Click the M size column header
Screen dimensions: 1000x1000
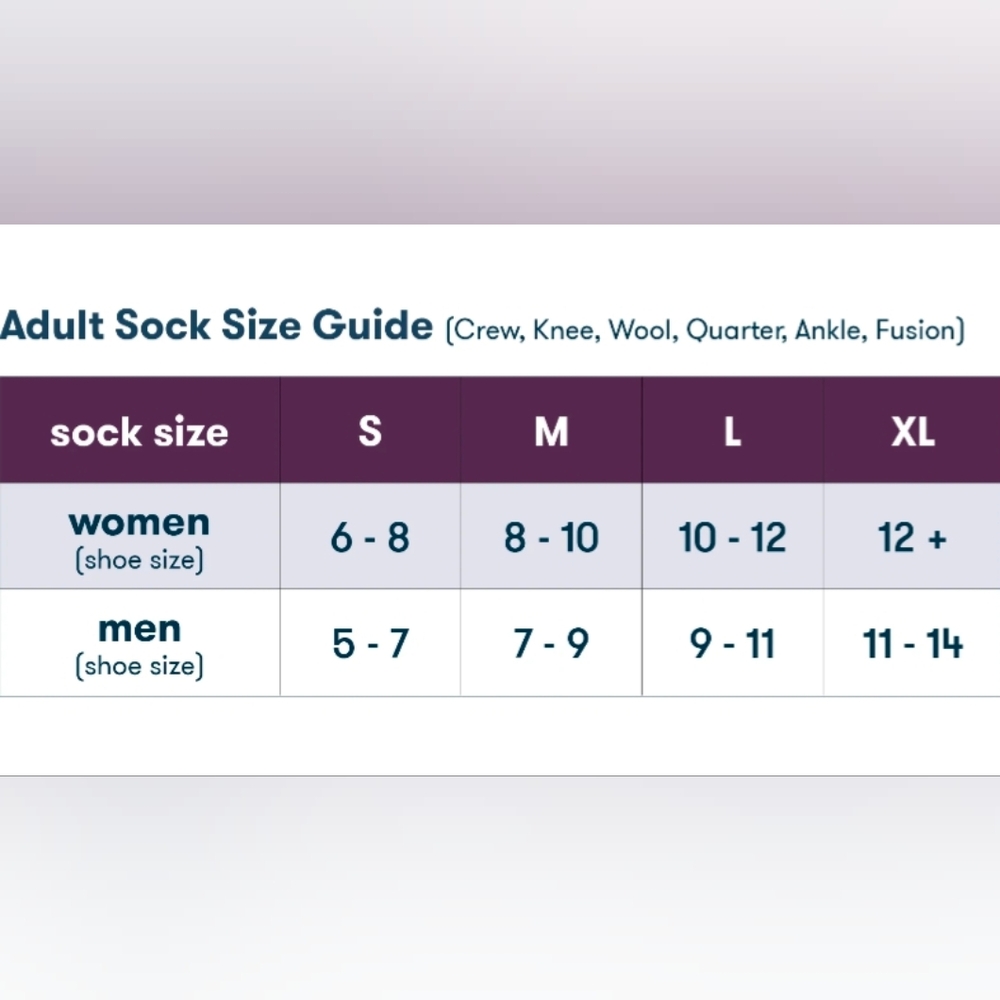coord(551,430)
